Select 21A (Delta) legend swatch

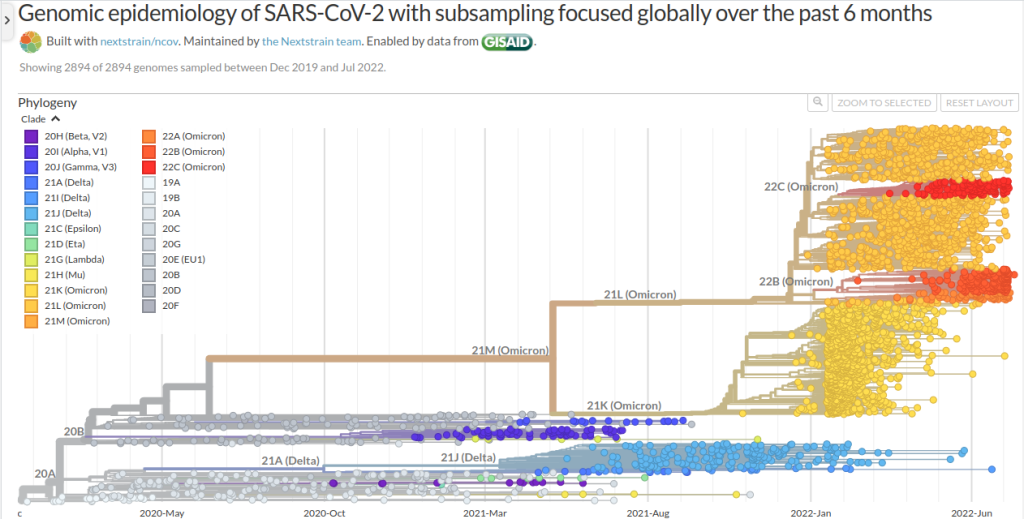click(31, 182)
